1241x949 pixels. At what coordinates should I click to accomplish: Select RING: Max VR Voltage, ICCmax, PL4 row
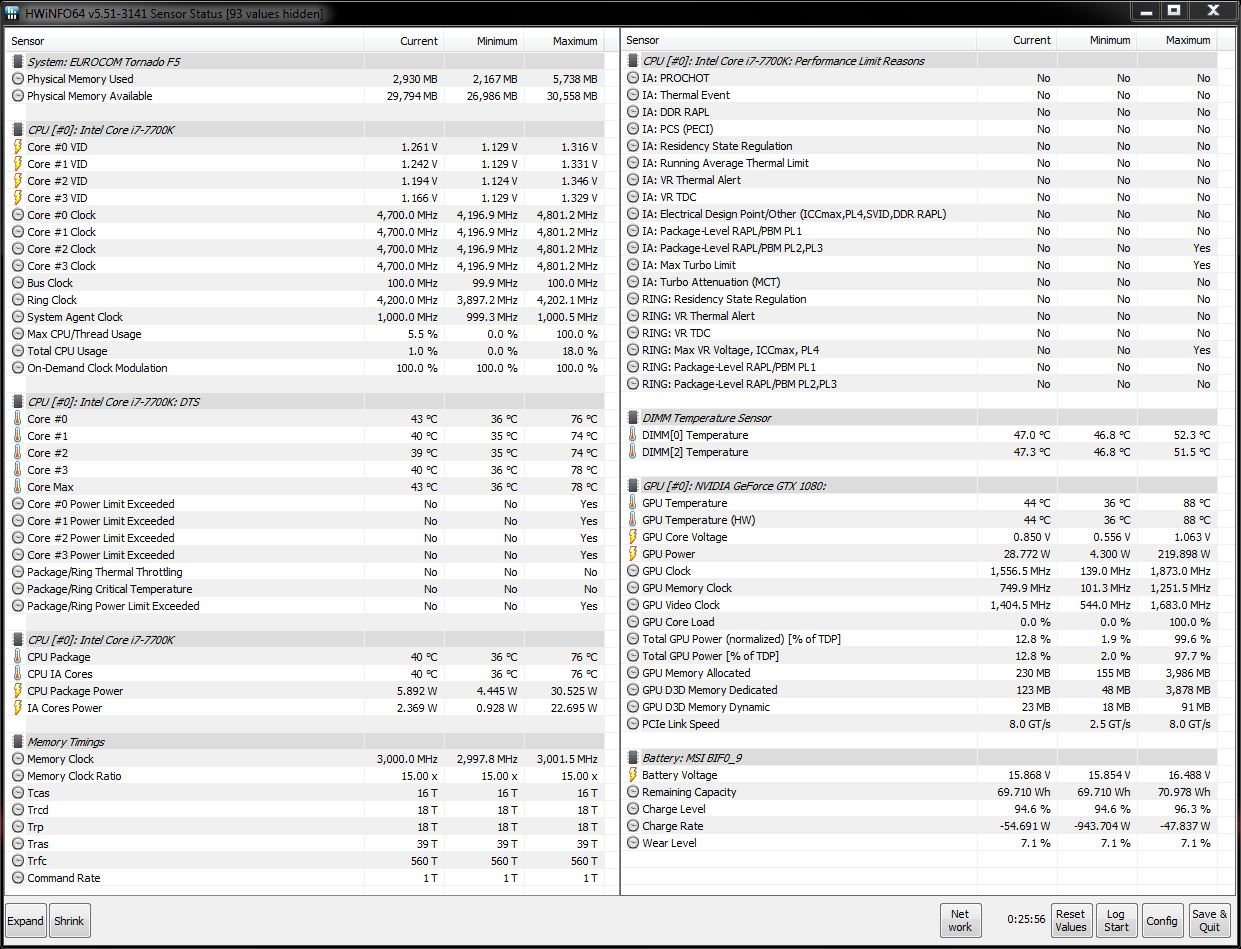(x=919, y=350)
